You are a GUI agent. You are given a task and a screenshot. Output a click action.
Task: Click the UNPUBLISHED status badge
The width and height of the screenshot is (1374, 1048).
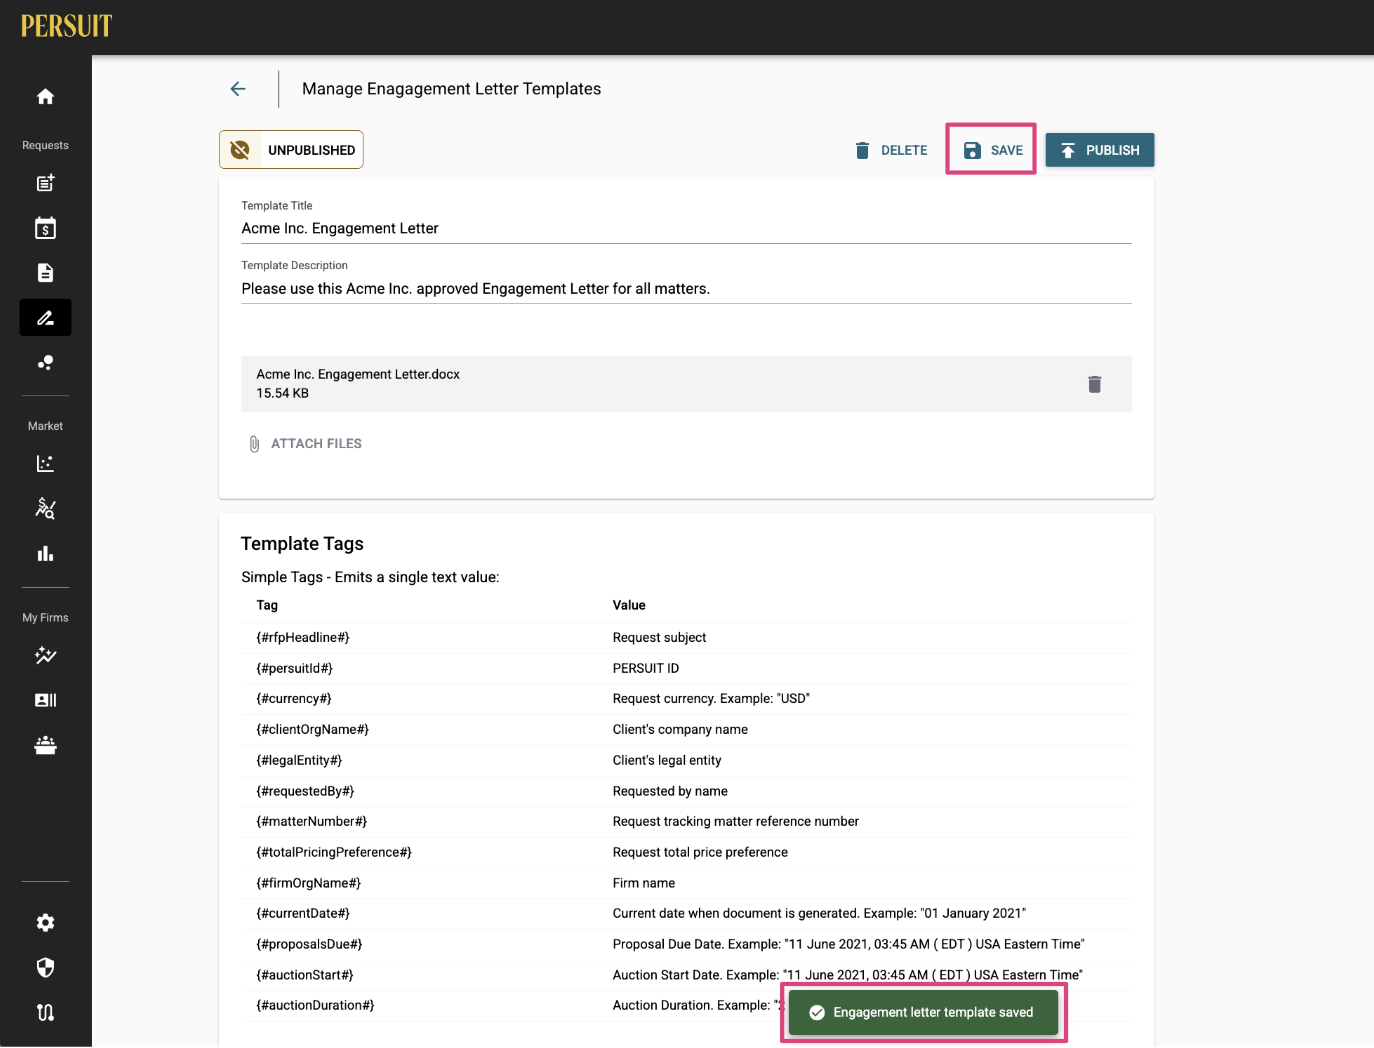[x=291, y=150]
